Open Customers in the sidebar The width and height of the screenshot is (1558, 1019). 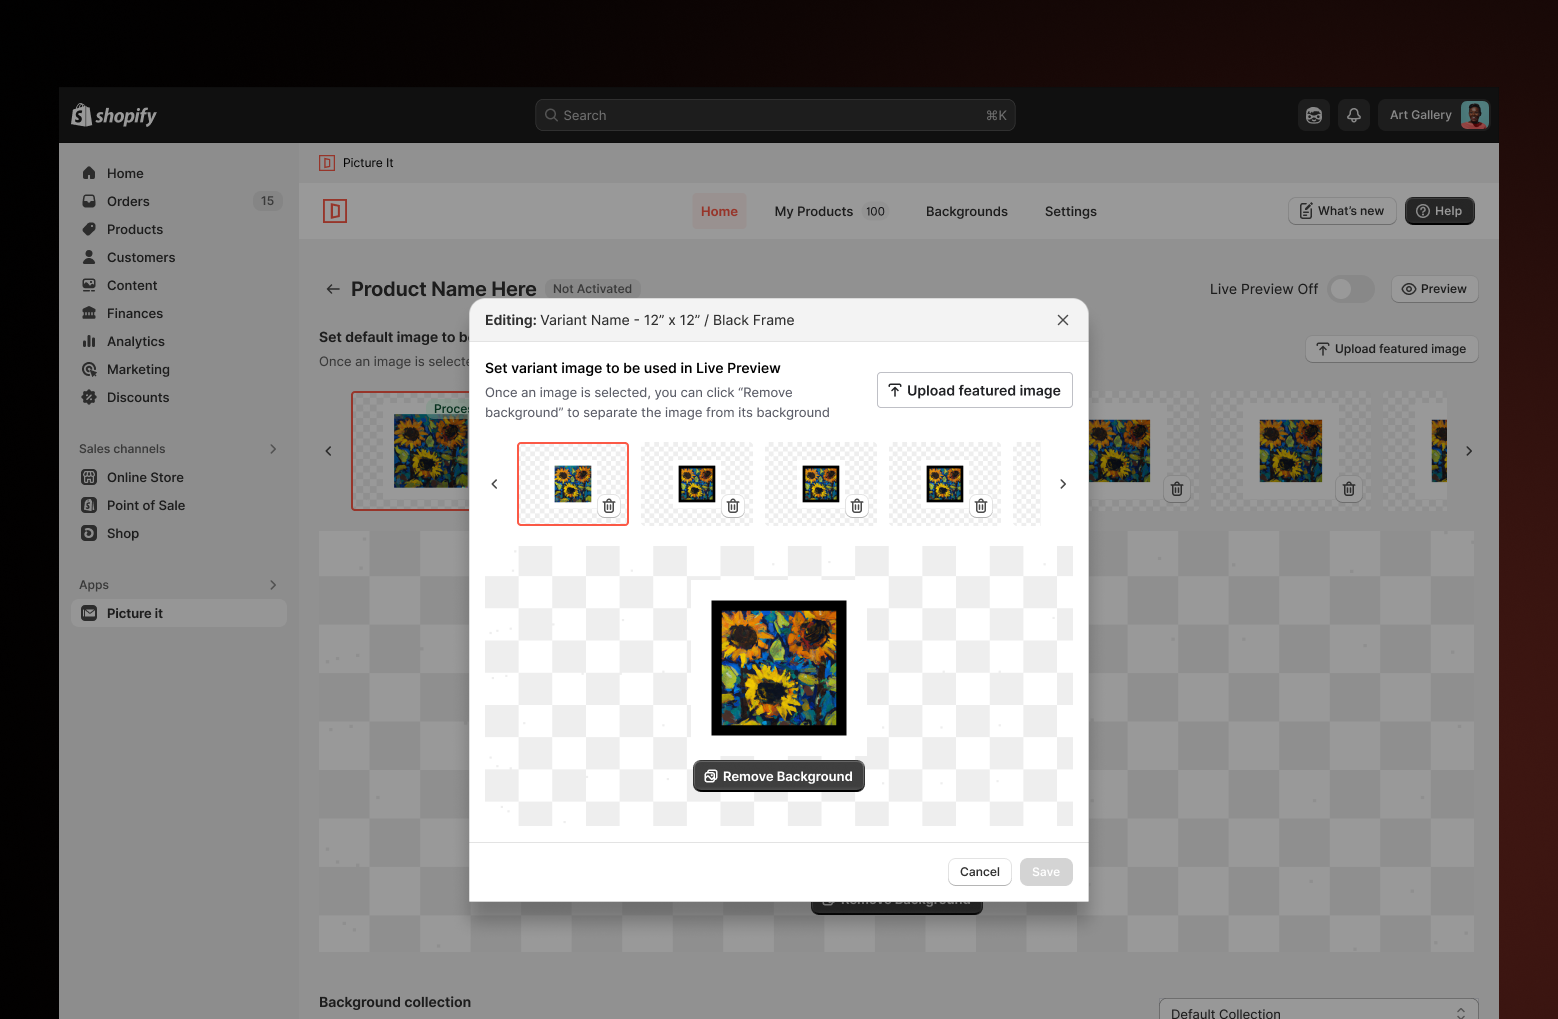179,257
